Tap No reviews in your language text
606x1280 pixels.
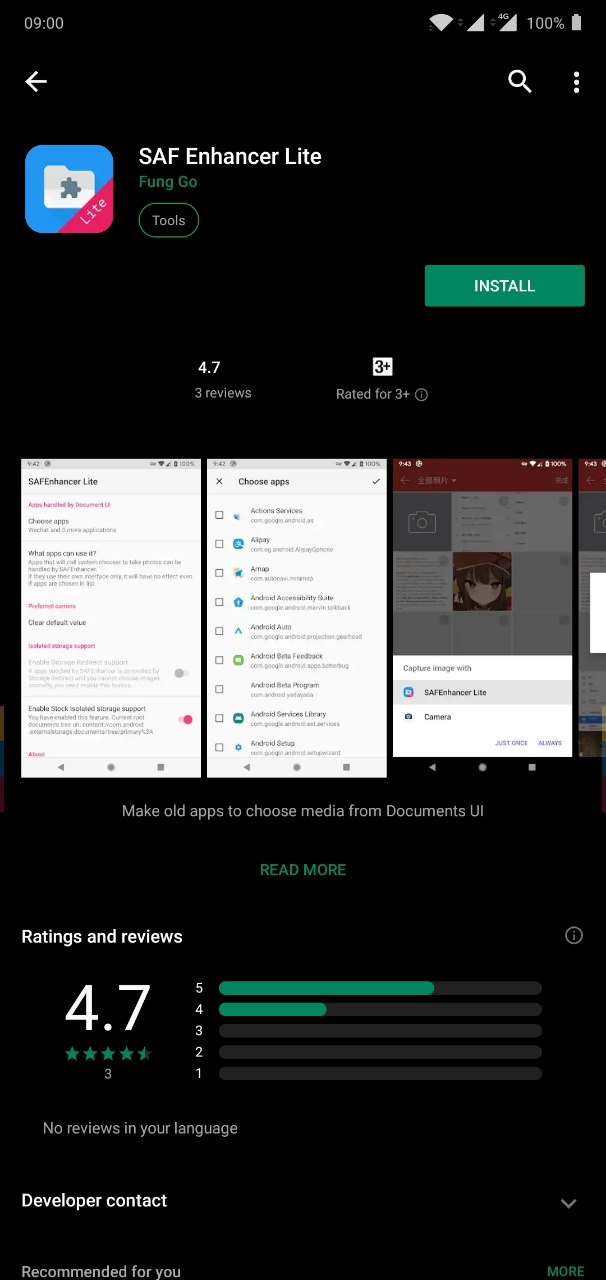coord(140,1128)
